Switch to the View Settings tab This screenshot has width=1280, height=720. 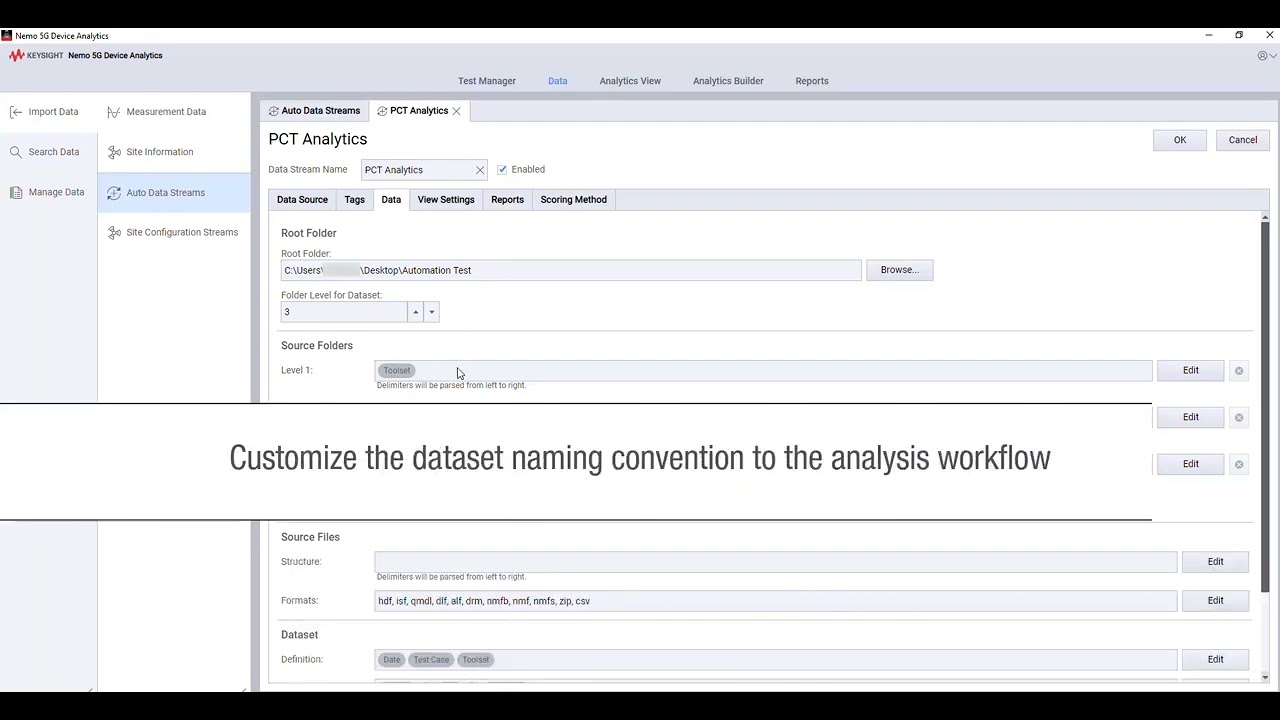(446, 200)
